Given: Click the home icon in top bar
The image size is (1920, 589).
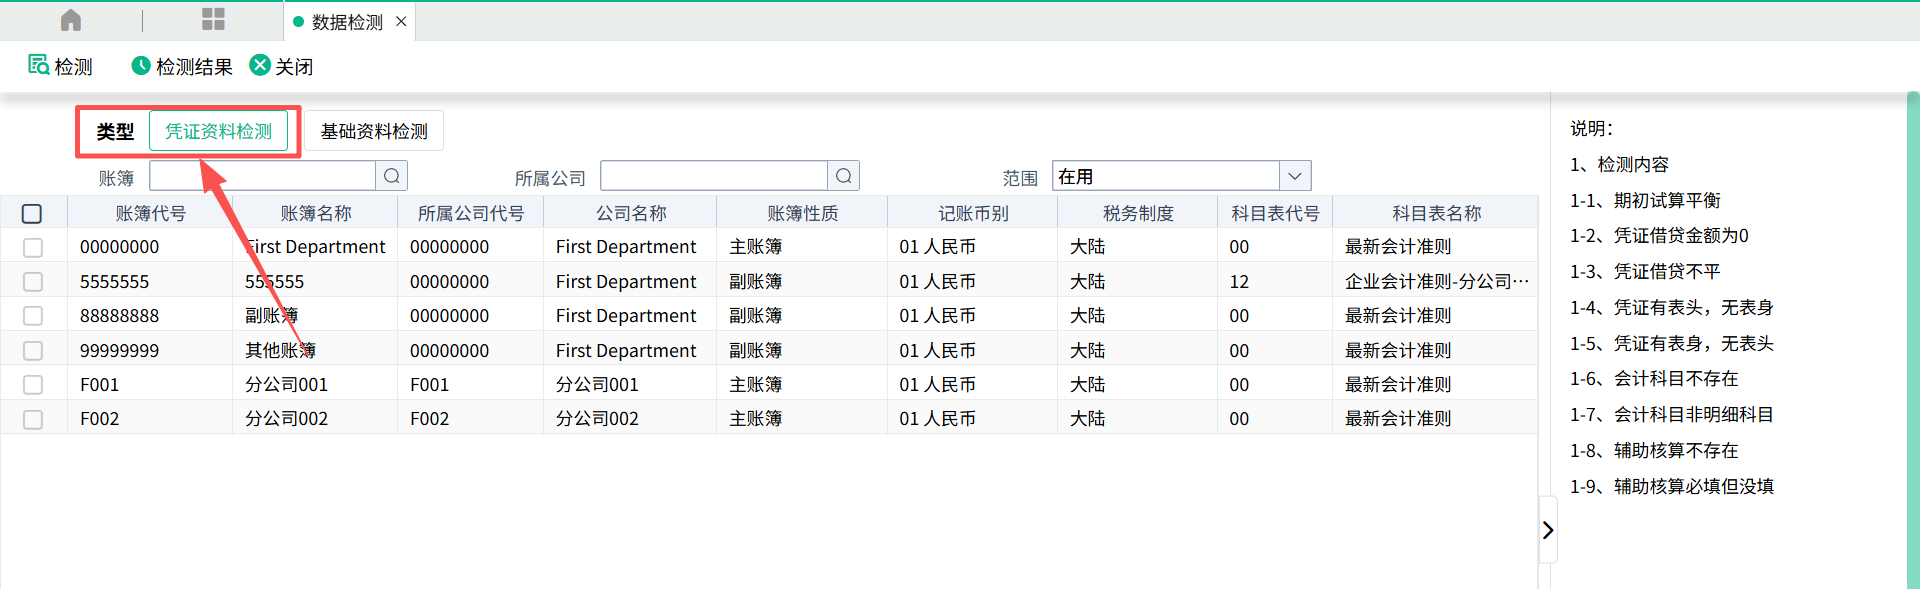Looking at the screenshot, I should click(71, 20).
